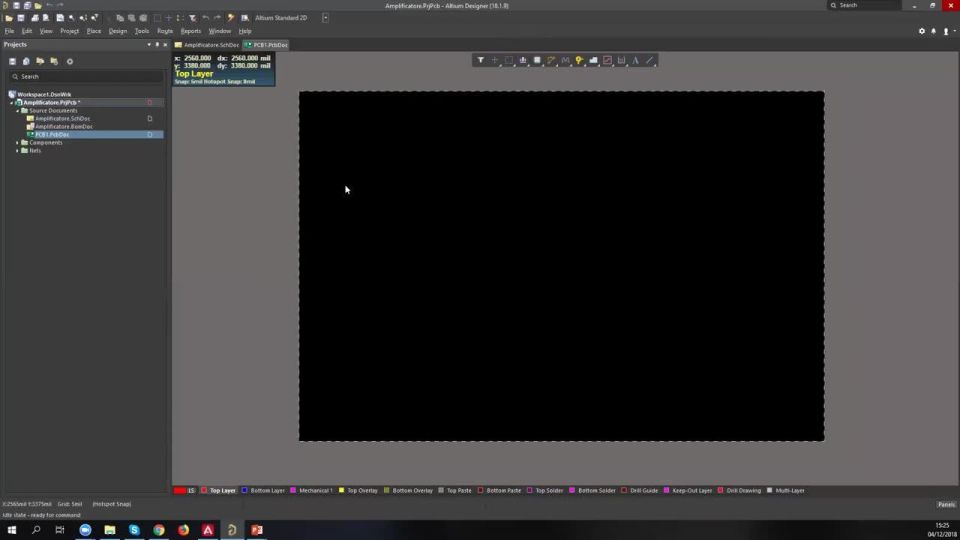
Task: Click compile icon in Projects panel toolbar
Action: pos(26,61)
